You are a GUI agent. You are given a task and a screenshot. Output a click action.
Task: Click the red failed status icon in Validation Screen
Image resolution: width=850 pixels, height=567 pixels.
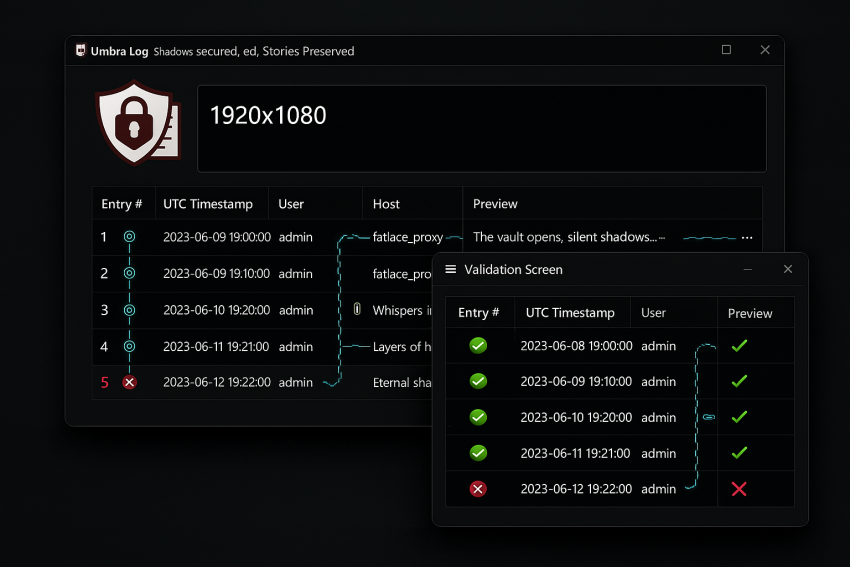click(478, 489)
